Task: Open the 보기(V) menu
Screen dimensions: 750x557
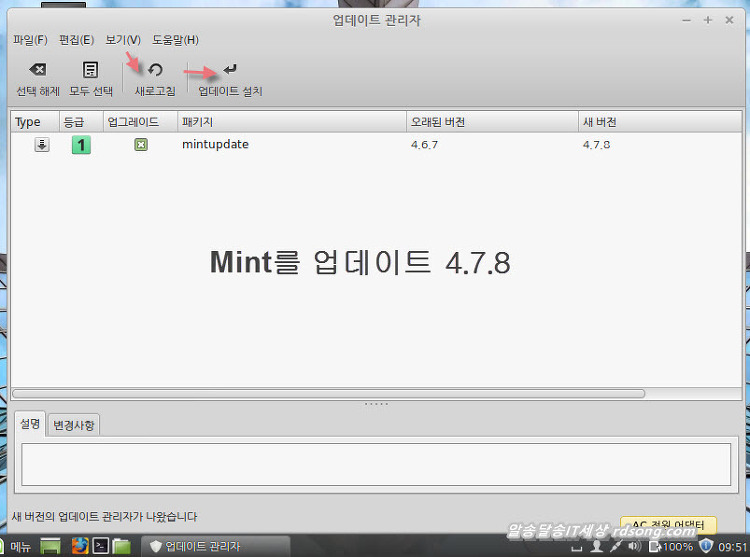Action: (123, 40)
